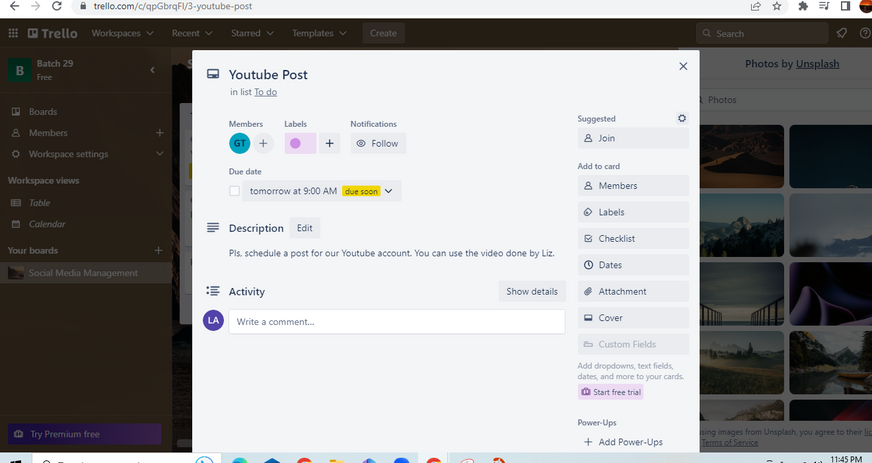Click the purple label color swatch
Viewport: 872px width, 463px height.
coord(300,143)
